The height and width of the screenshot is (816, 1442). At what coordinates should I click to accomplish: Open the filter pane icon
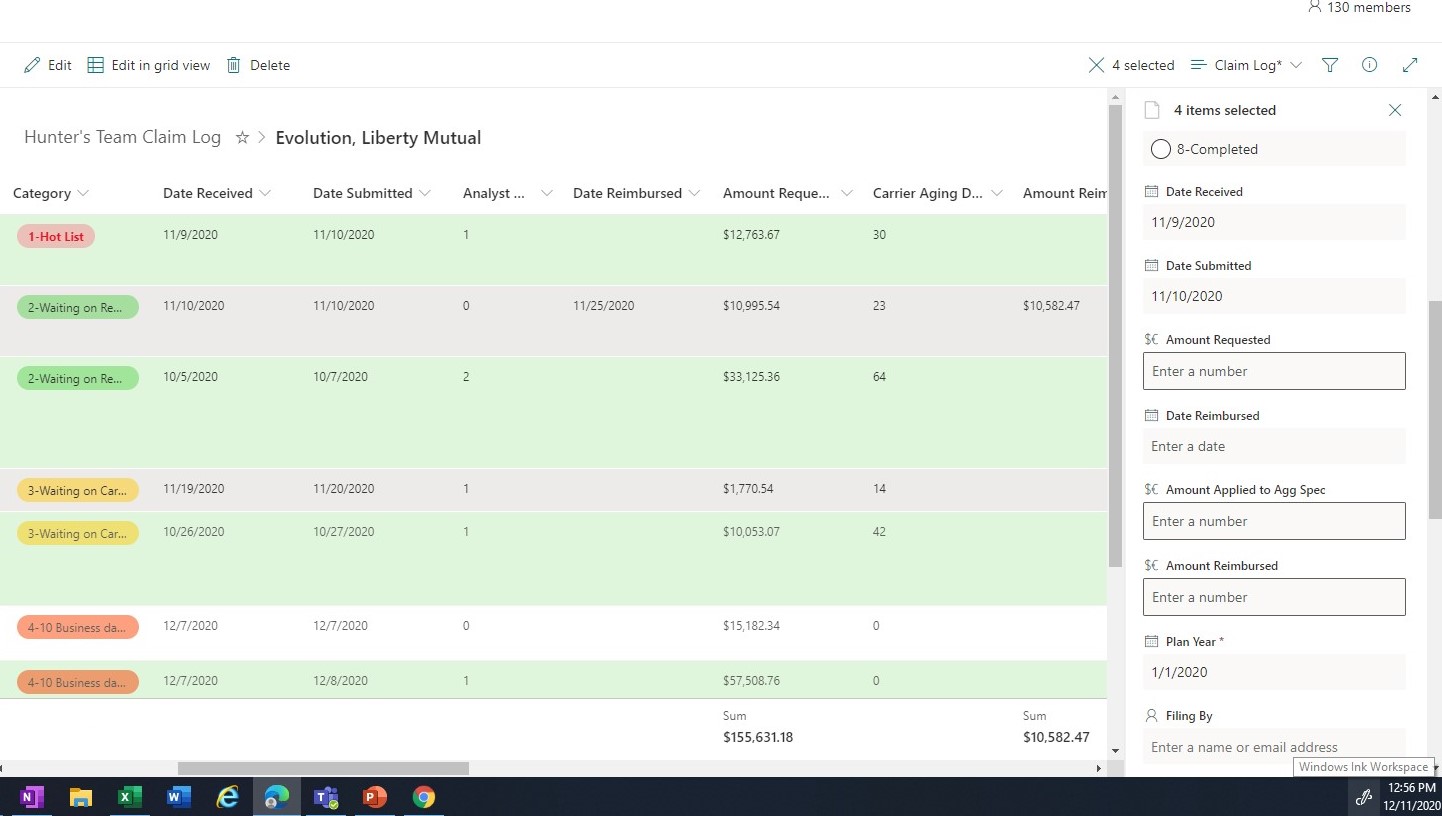tap(1330, 65)
